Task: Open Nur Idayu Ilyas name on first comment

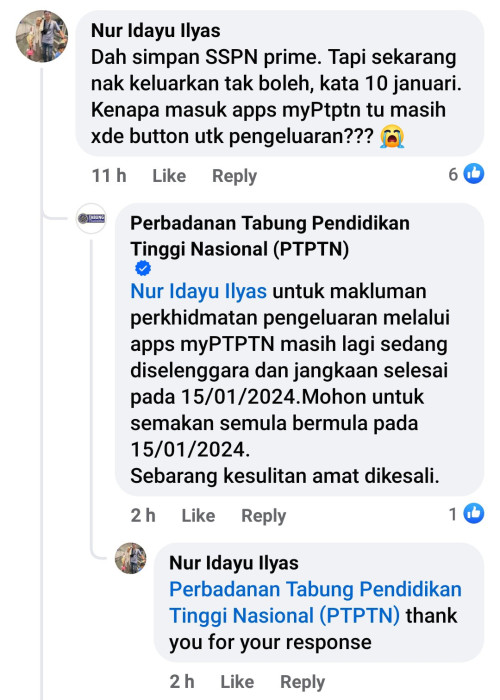Action: pyautogui.click(x=155, y=31)
